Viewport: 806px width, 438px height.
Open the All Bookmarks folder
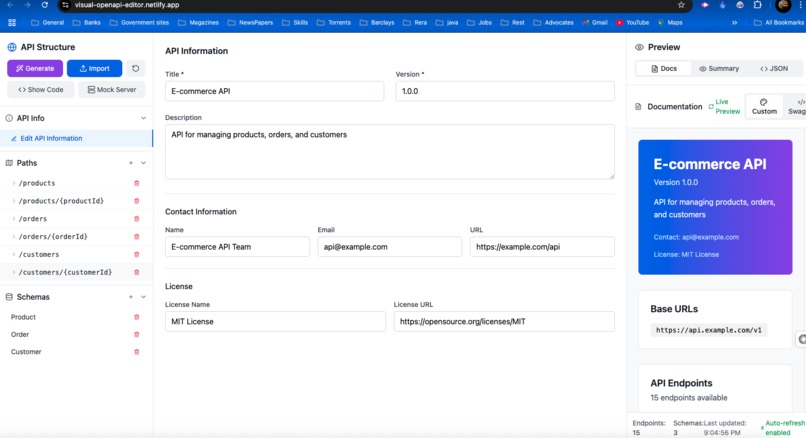coord(779,23)
